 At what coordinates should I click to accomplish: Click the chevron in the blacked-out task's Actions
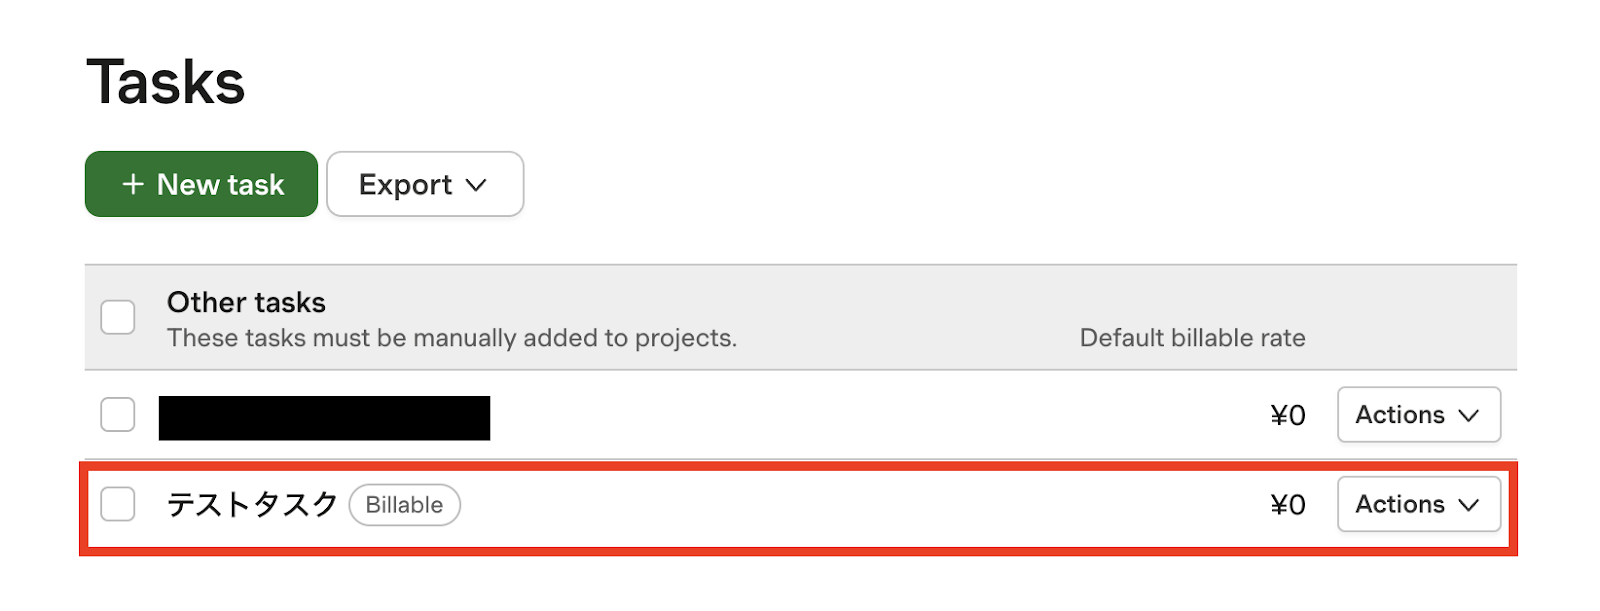click(1468, 415)
